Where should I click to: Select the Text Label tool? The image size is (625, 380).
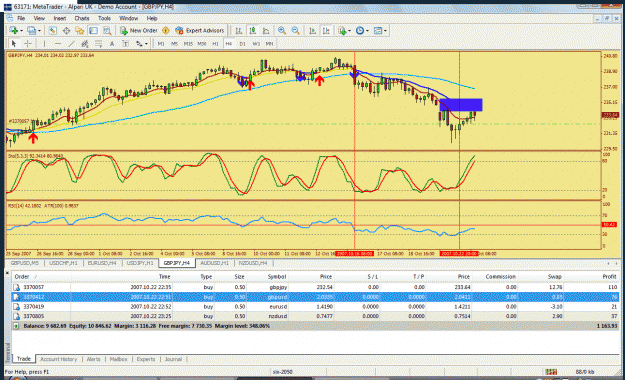125,43
